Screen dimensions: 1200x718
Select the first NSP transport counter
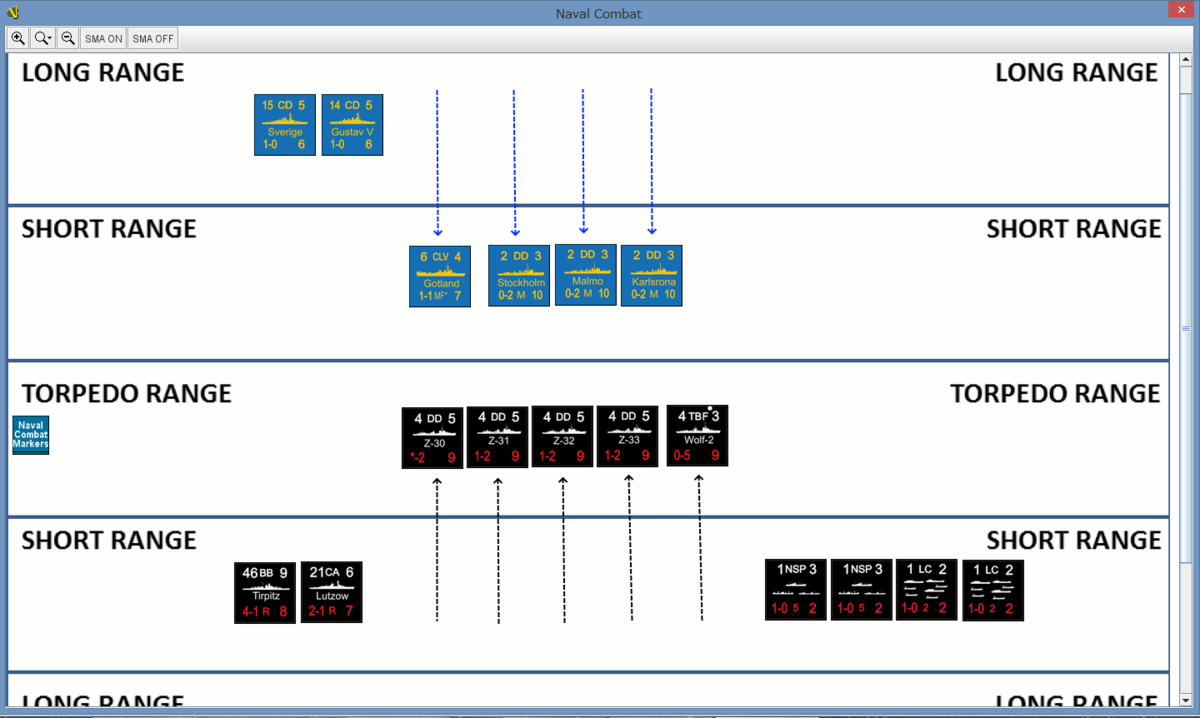(x=796, y=590)
